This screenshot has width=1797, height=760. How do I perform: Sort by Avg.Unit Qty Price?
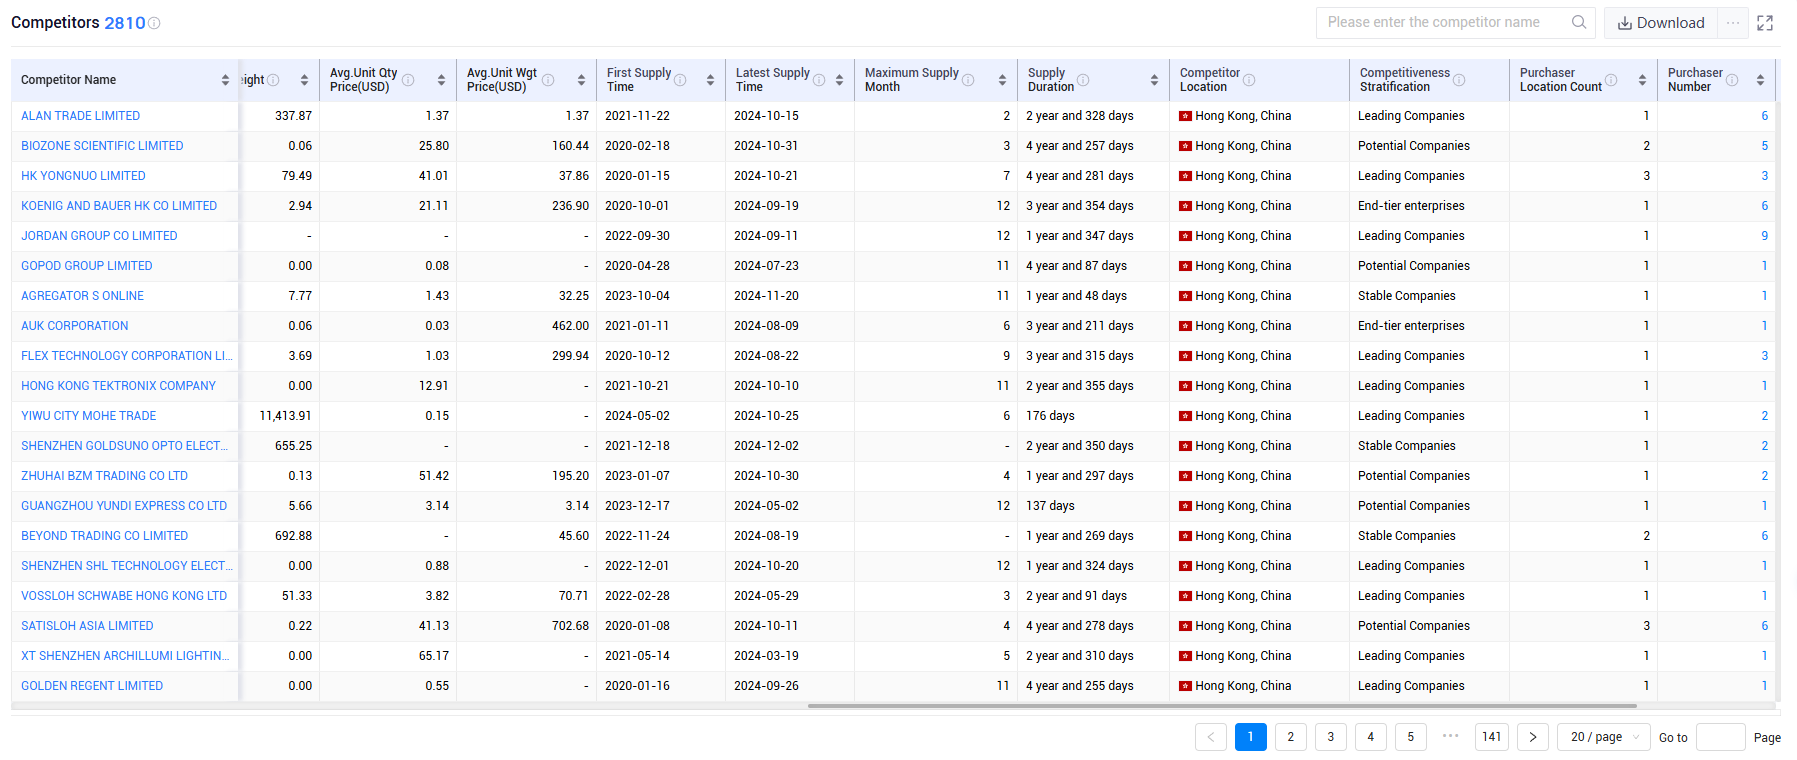coord(441,80)
